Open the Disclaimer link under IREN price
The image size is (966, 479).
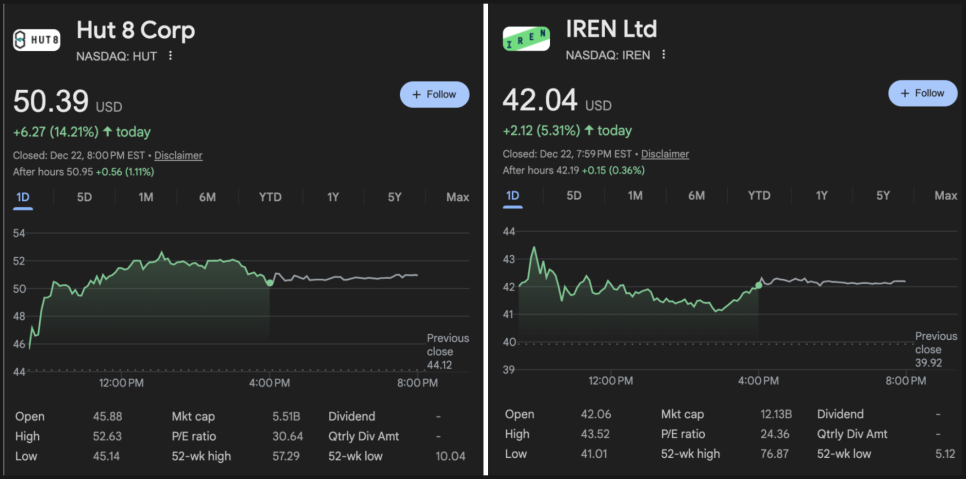point(665,154)
